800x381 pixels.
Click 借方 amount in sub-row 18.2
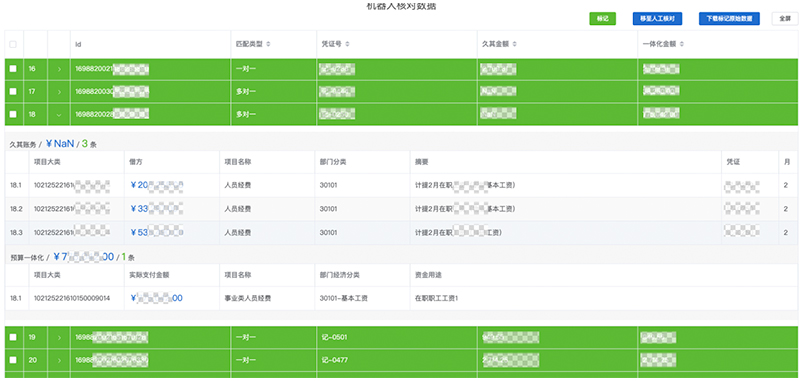tap(156, 209)
